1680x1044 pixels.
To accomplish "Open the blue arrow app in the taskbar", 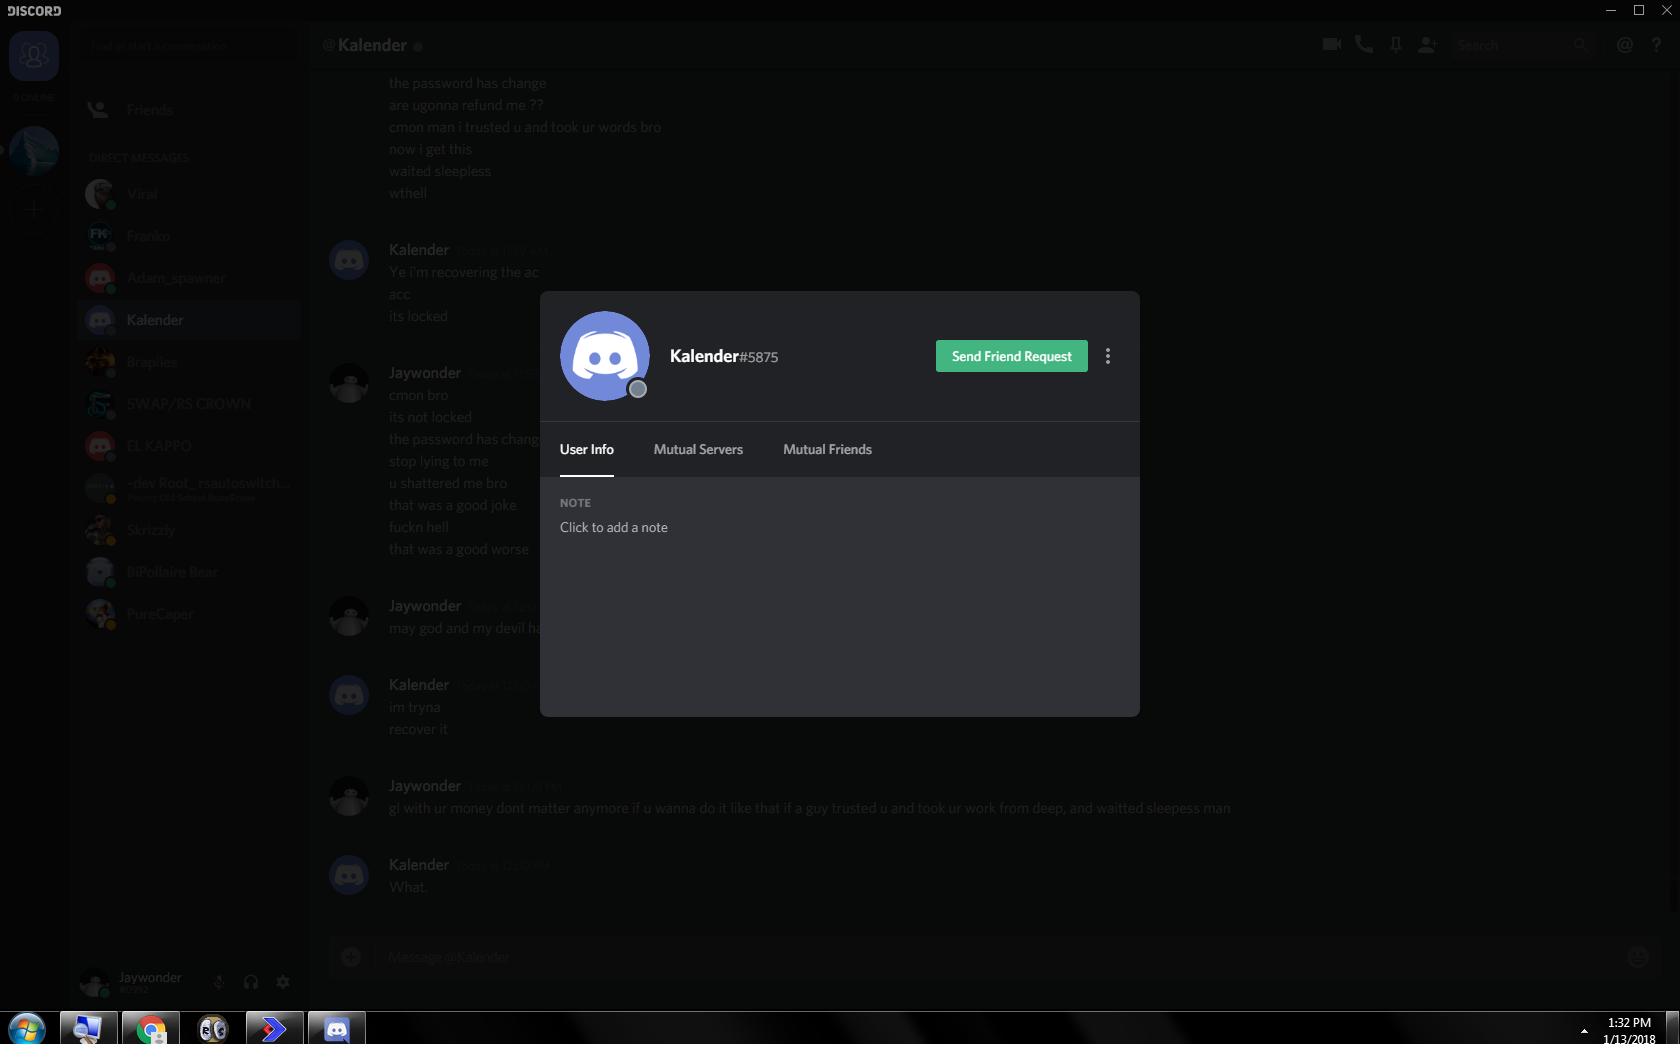I will [x=275, y=1028].
